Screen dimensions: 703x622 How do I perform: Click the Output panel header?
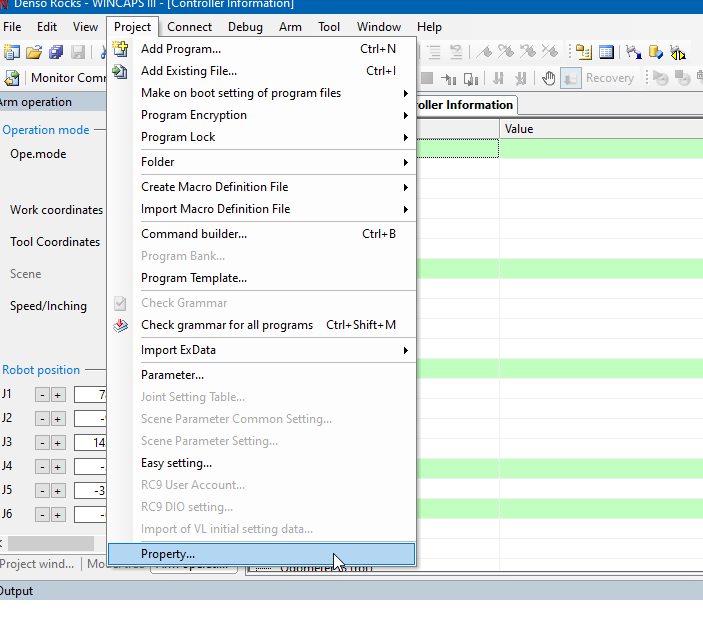pos(352,591)
